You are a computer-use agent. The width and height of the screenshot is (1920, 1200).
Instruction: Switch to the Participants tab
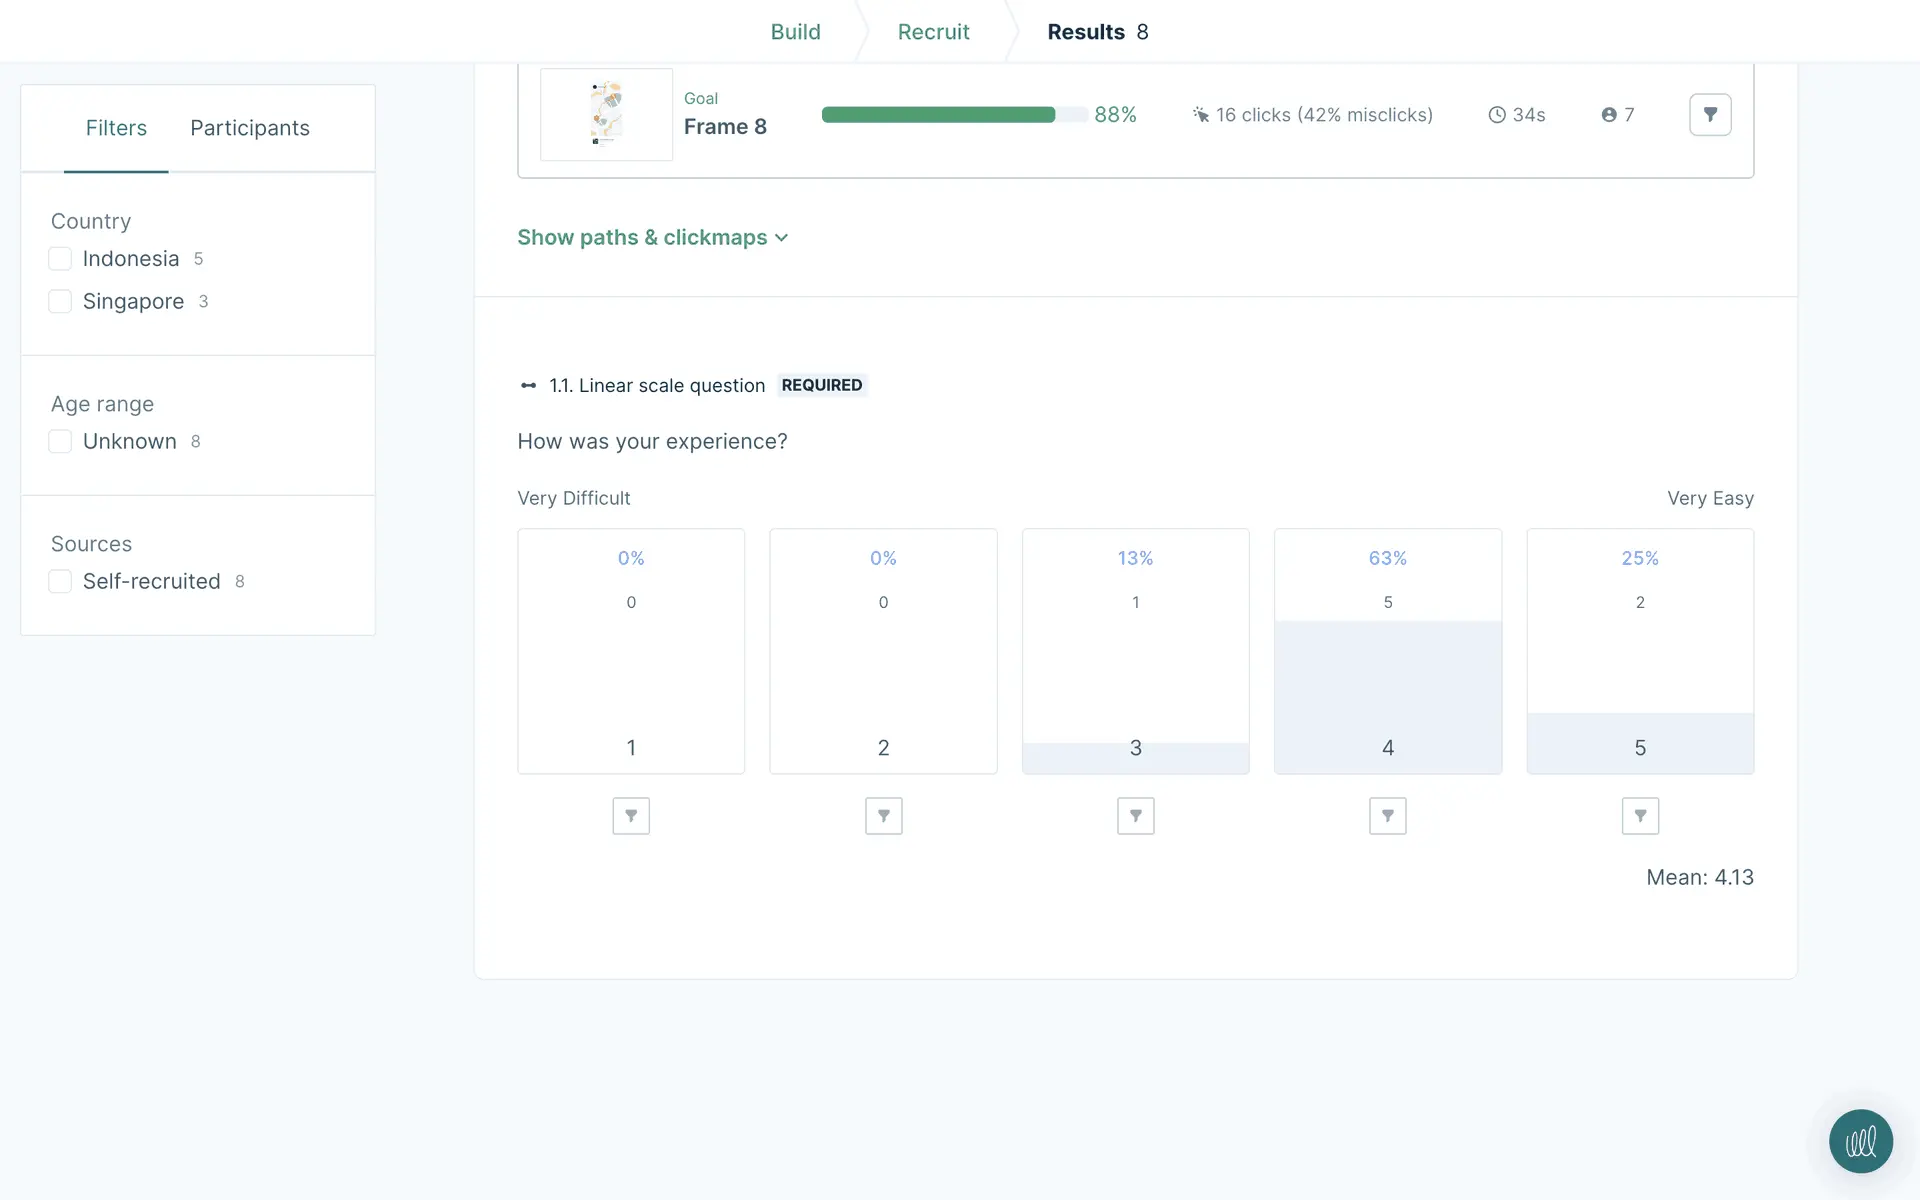coord(249,128)
